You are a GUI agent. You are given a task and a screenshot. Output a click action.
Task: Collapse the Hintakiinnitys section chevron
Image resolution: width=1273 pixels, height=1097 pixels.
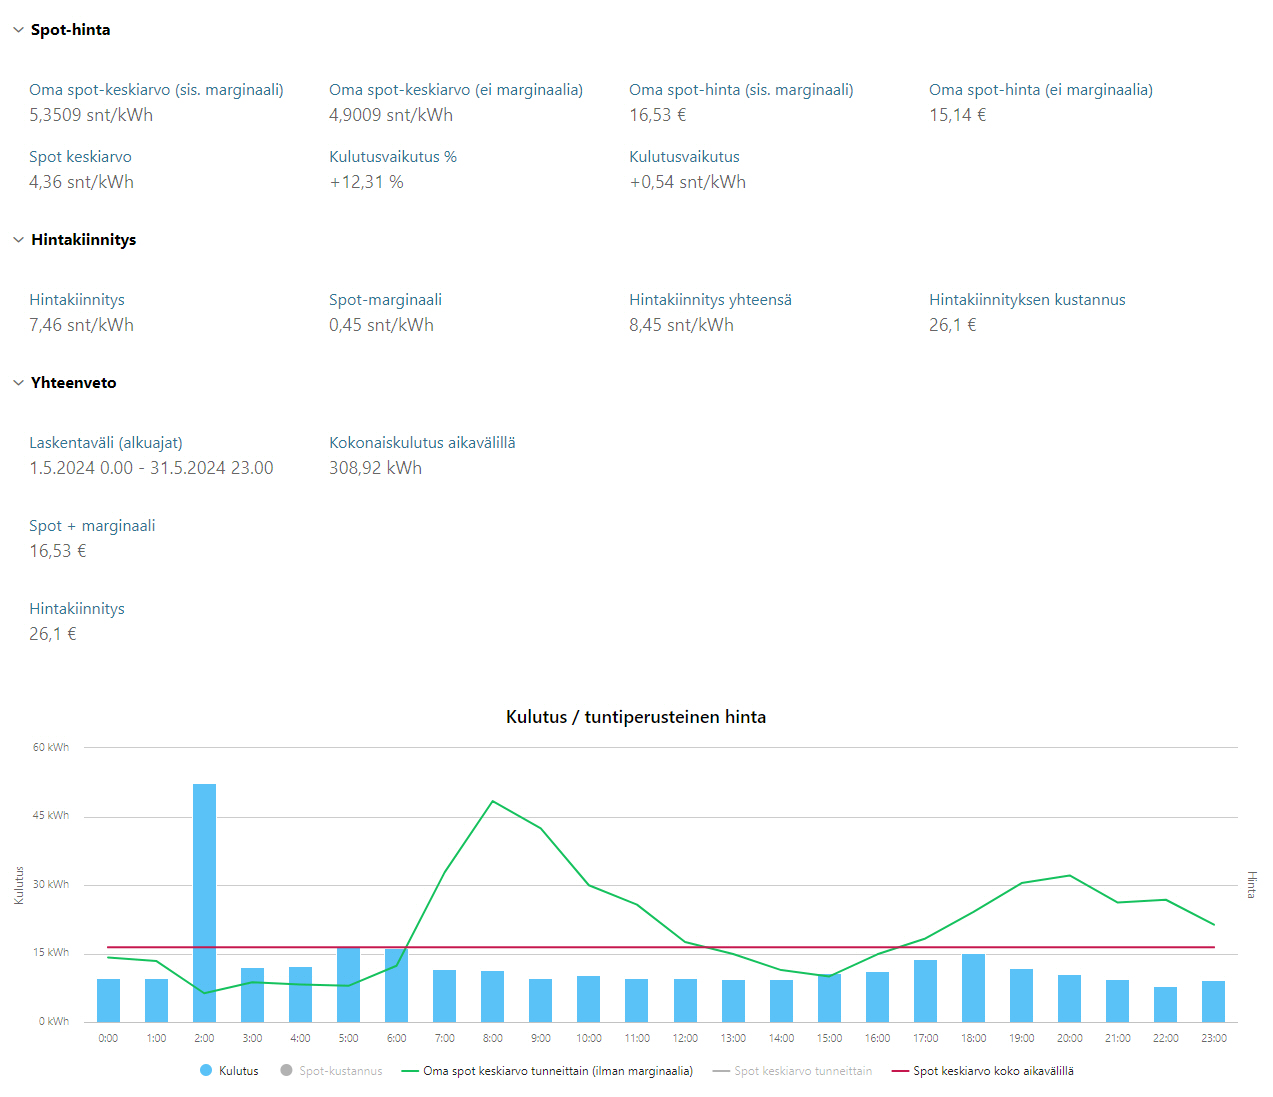[x=18, y=240]
